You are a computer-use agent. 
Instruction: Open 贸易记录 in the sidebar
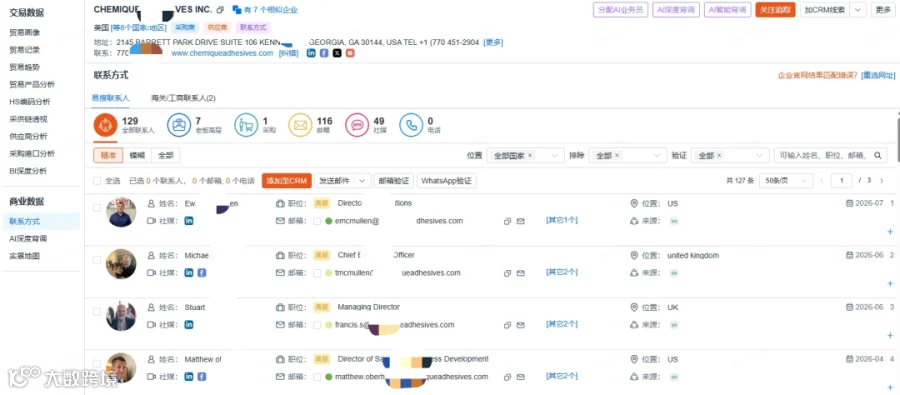coord(25,50)
